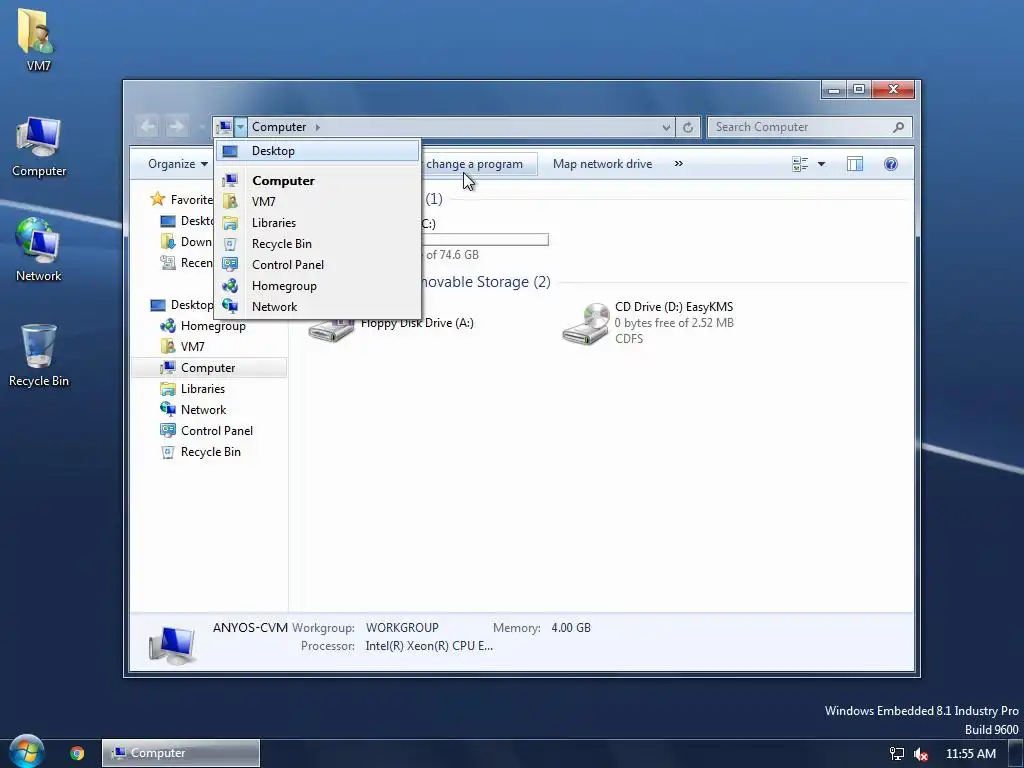1024x768 pixels.
Task: Click the Removable Storage (2) group header
Action: click(485, 282)
